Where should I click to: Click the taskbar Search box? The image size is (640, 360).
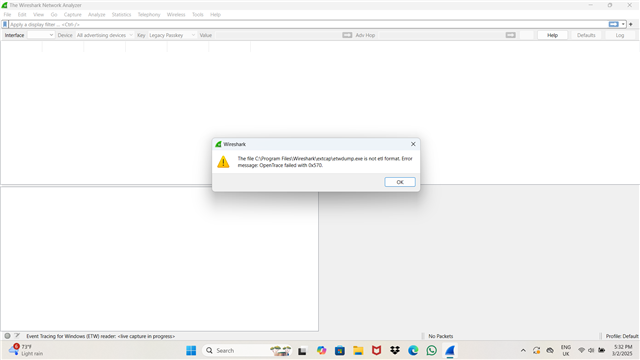pos(247,351)
